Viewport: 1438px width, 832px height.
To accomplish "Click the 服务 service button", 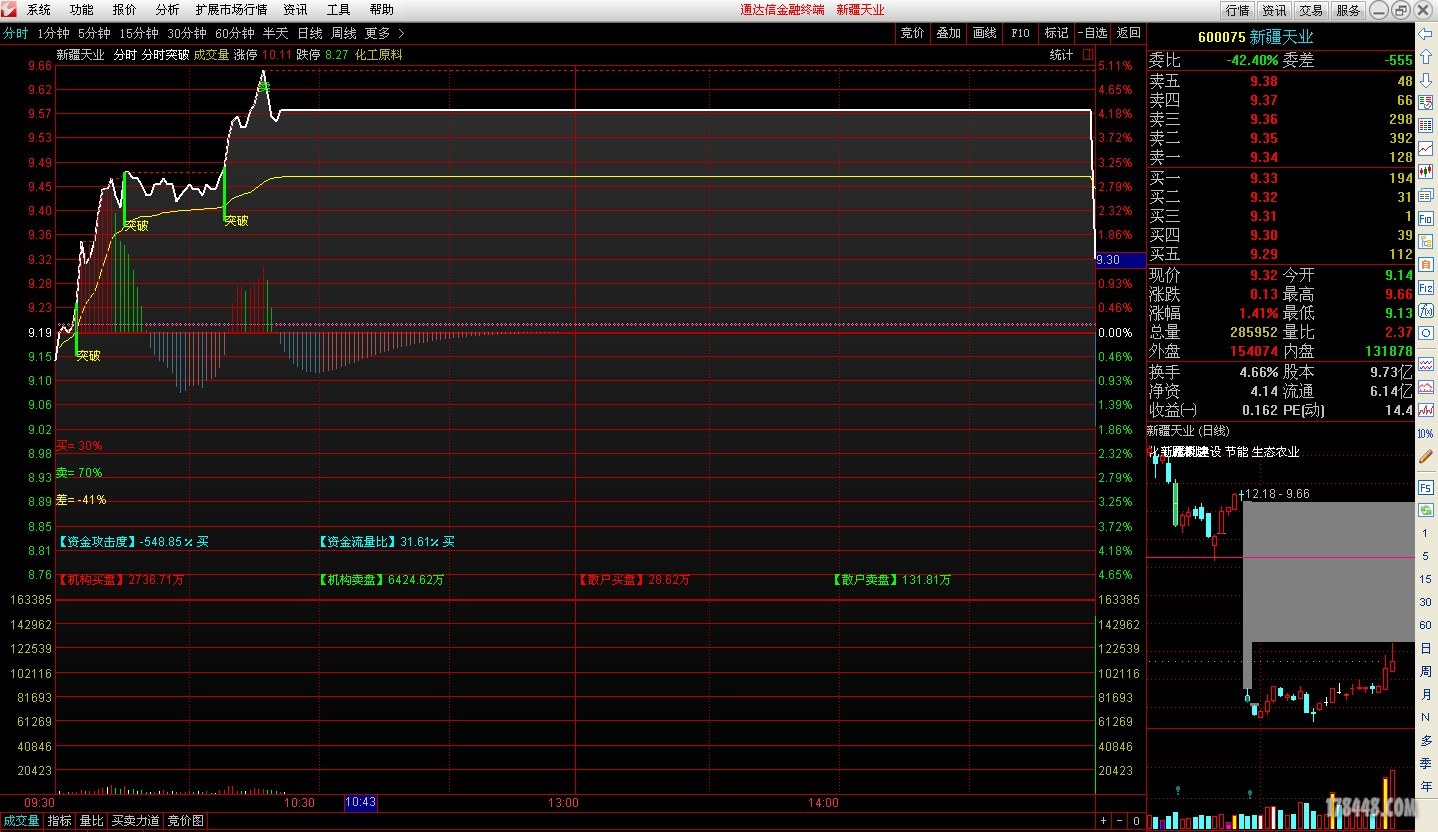I will pyautogui.click(x=1348, y=10).
